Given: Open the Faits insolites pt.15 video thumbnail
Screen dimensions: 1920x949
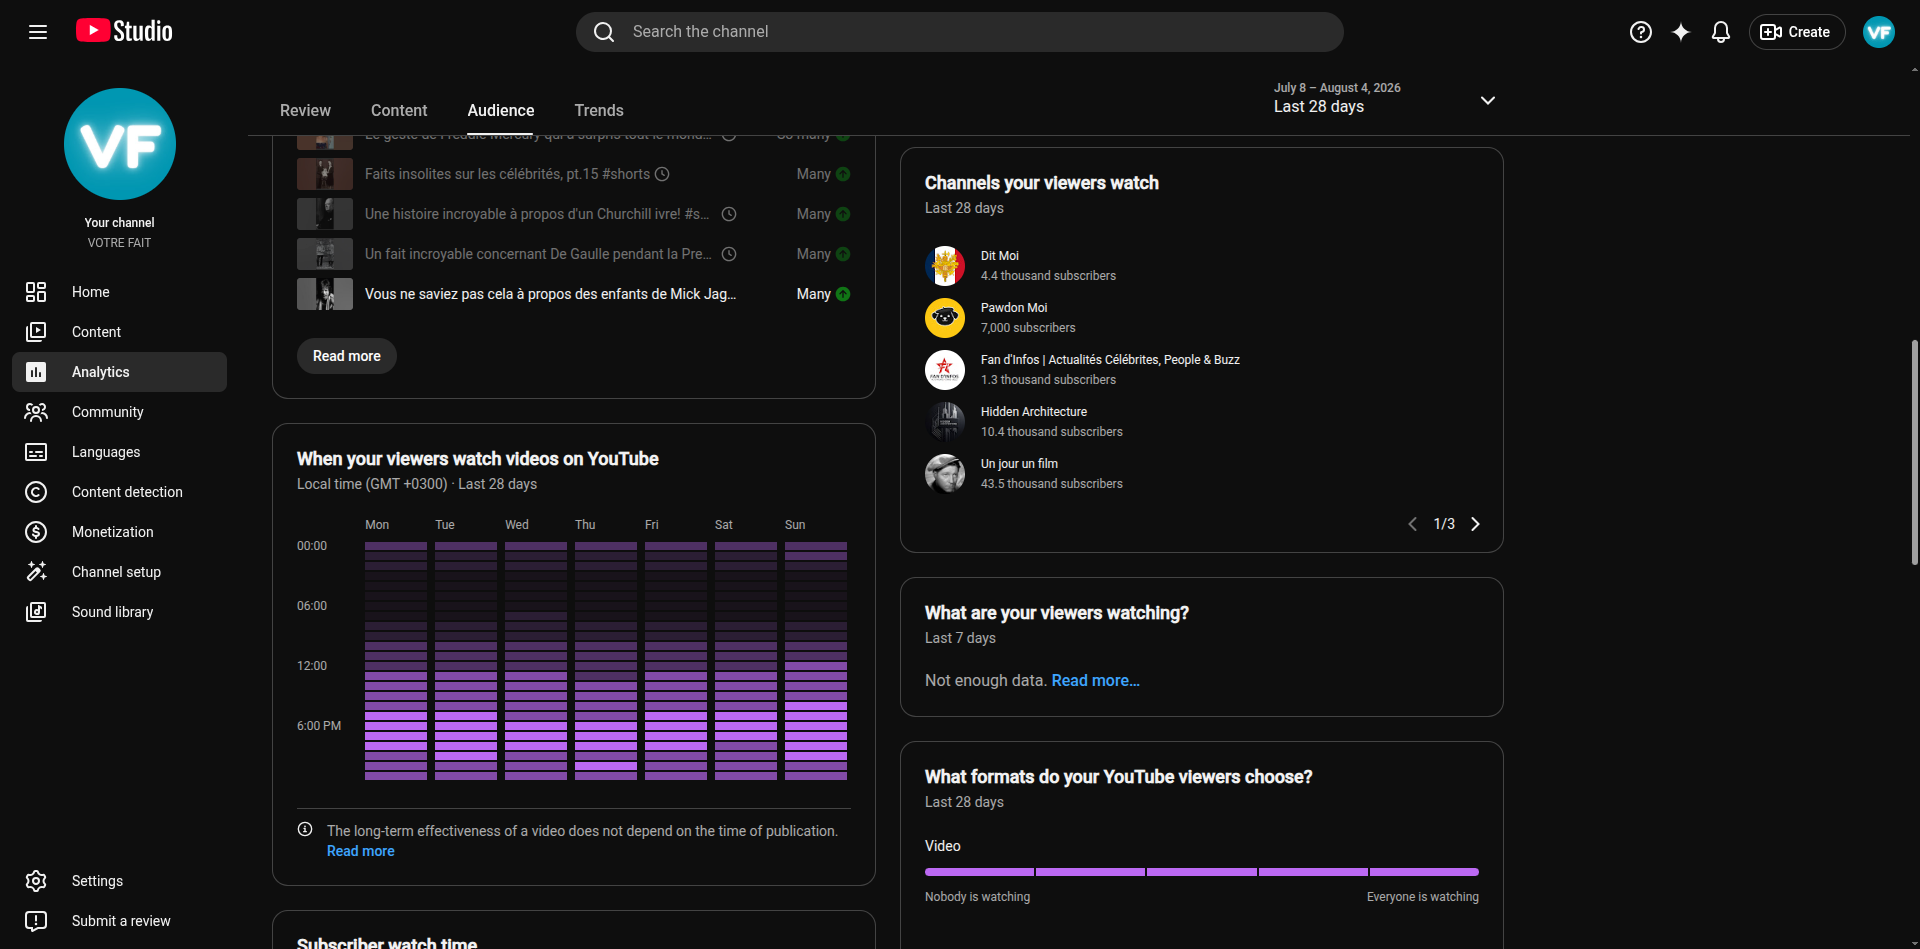Looking at the screenshot, I should [x=325, y=174].
